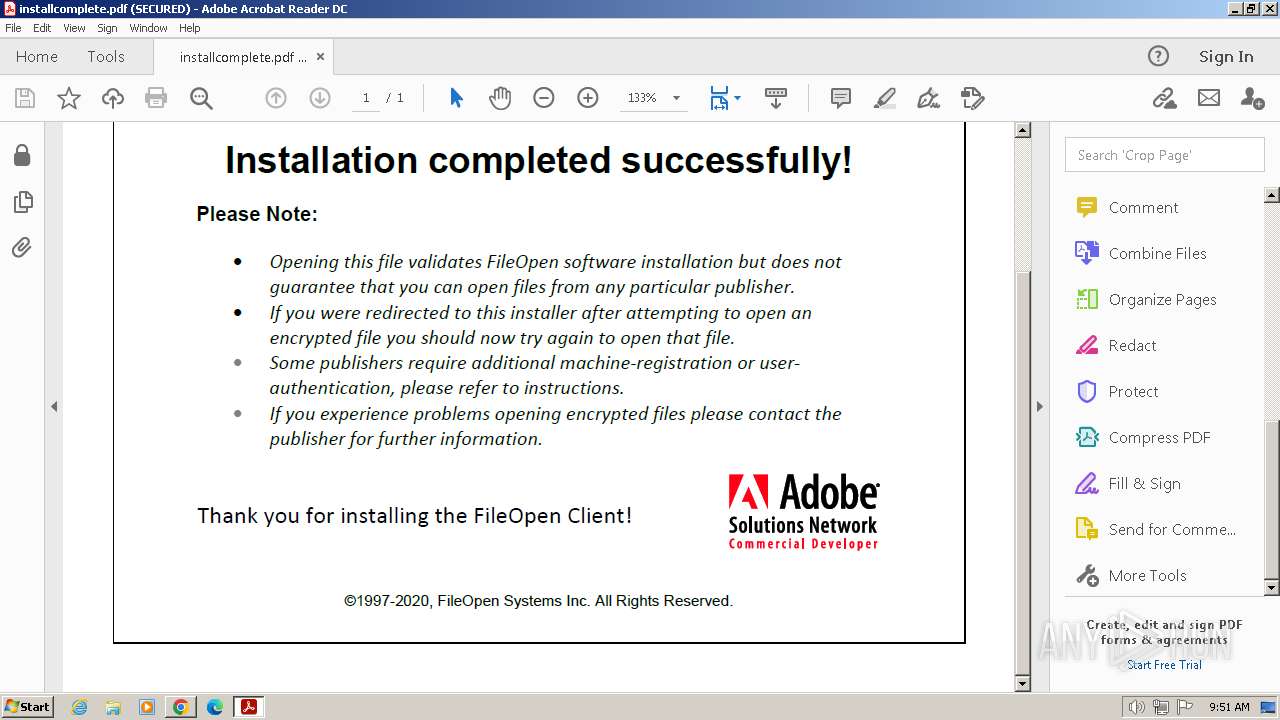Select the Highlight text tool
Screen dimensions: 1280x720
[885, 98]
